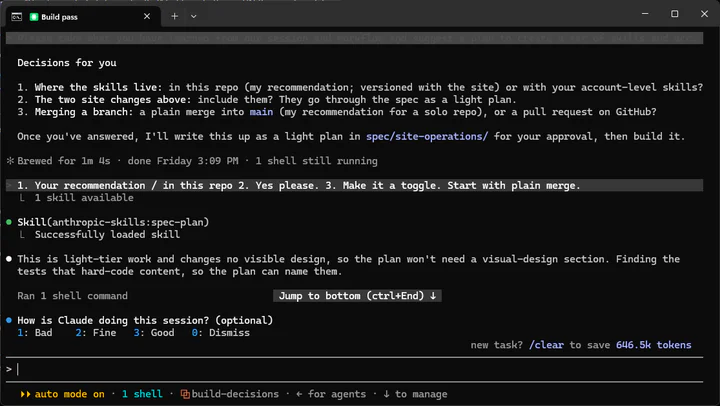
Task: Expand the Ran 1 shell command line
Action: [73, 296]
